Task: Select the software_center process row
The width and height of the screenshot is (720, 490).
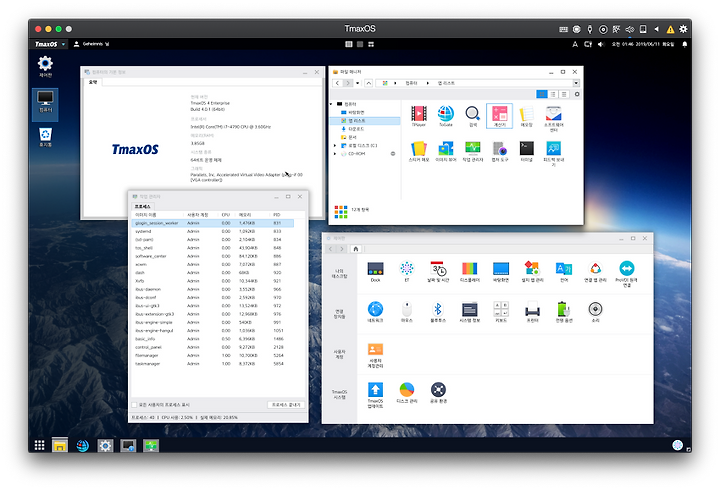Action: tap(213, 256)
